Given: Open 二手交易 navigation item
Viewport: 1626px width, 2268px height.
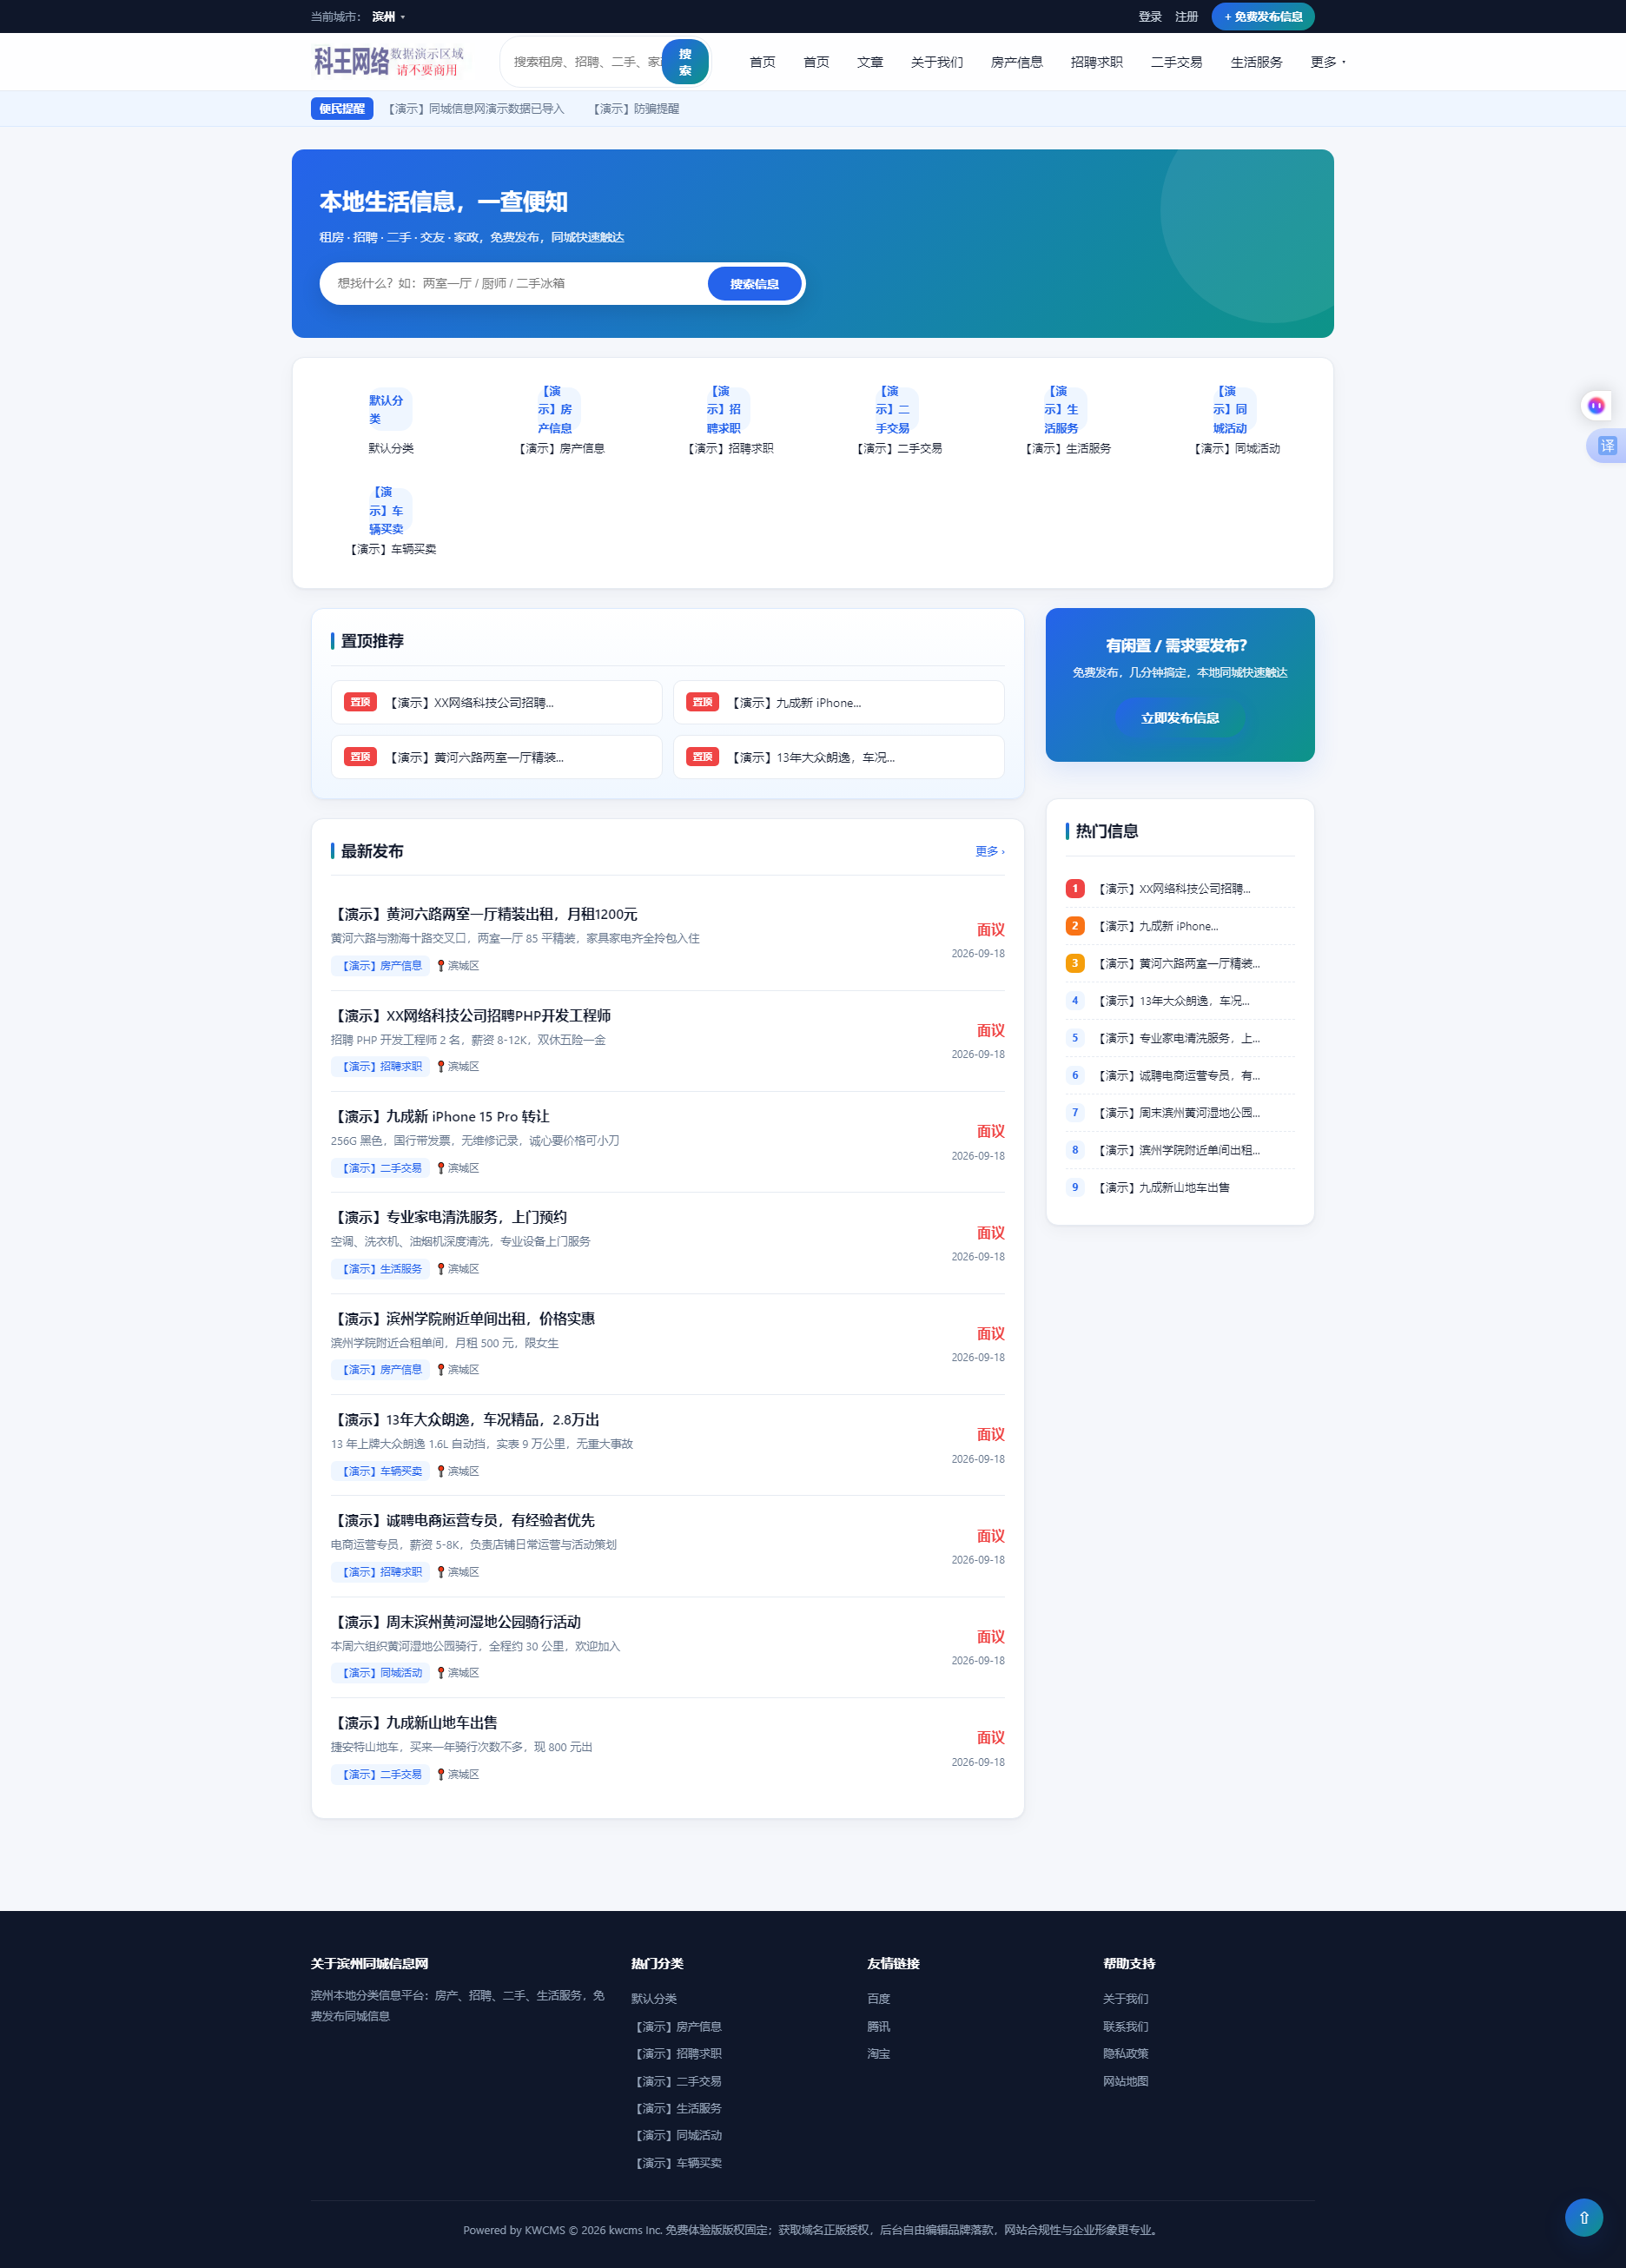Looking at the screenshot, I should point(1176,62).
